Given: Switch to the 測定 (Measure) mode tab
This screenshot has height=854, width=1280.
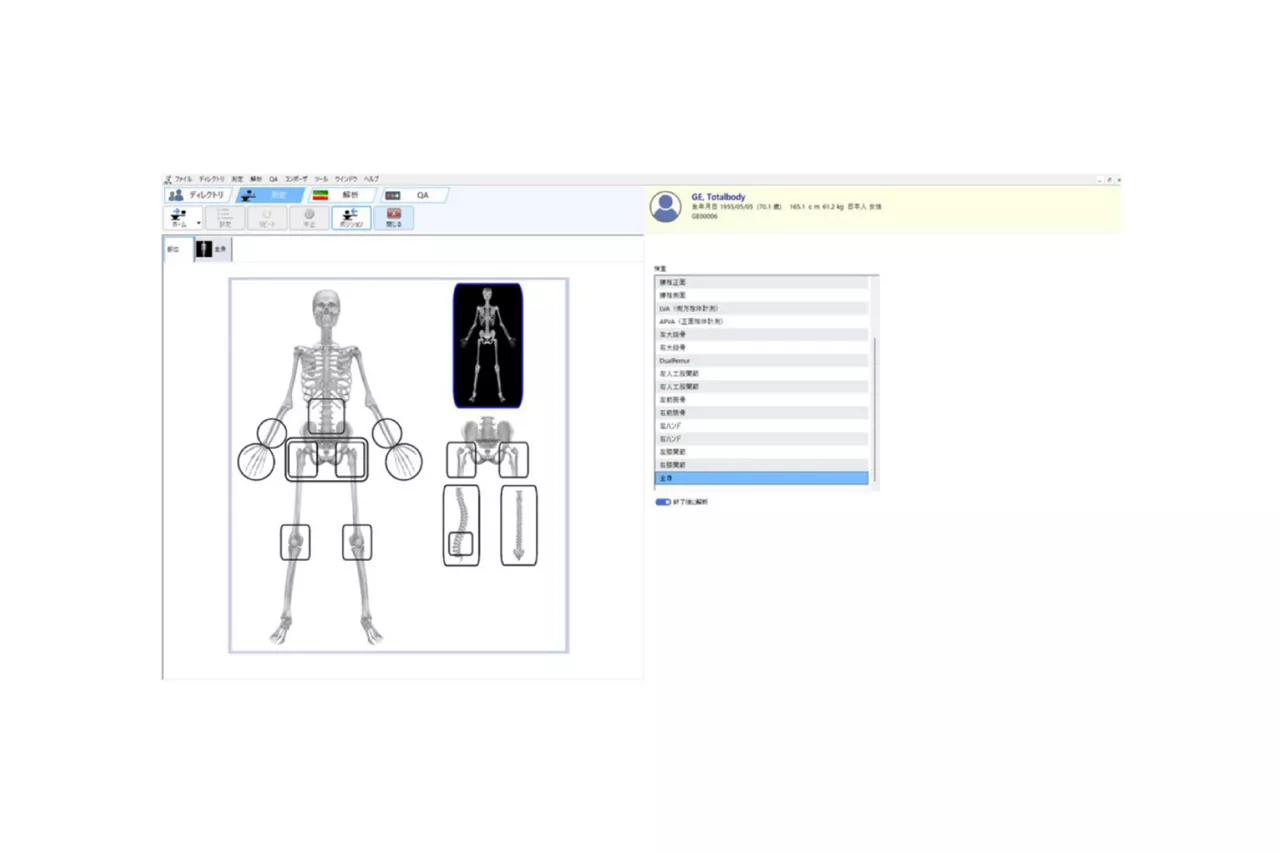Looking at the screenshot, I should pos(268,195).
